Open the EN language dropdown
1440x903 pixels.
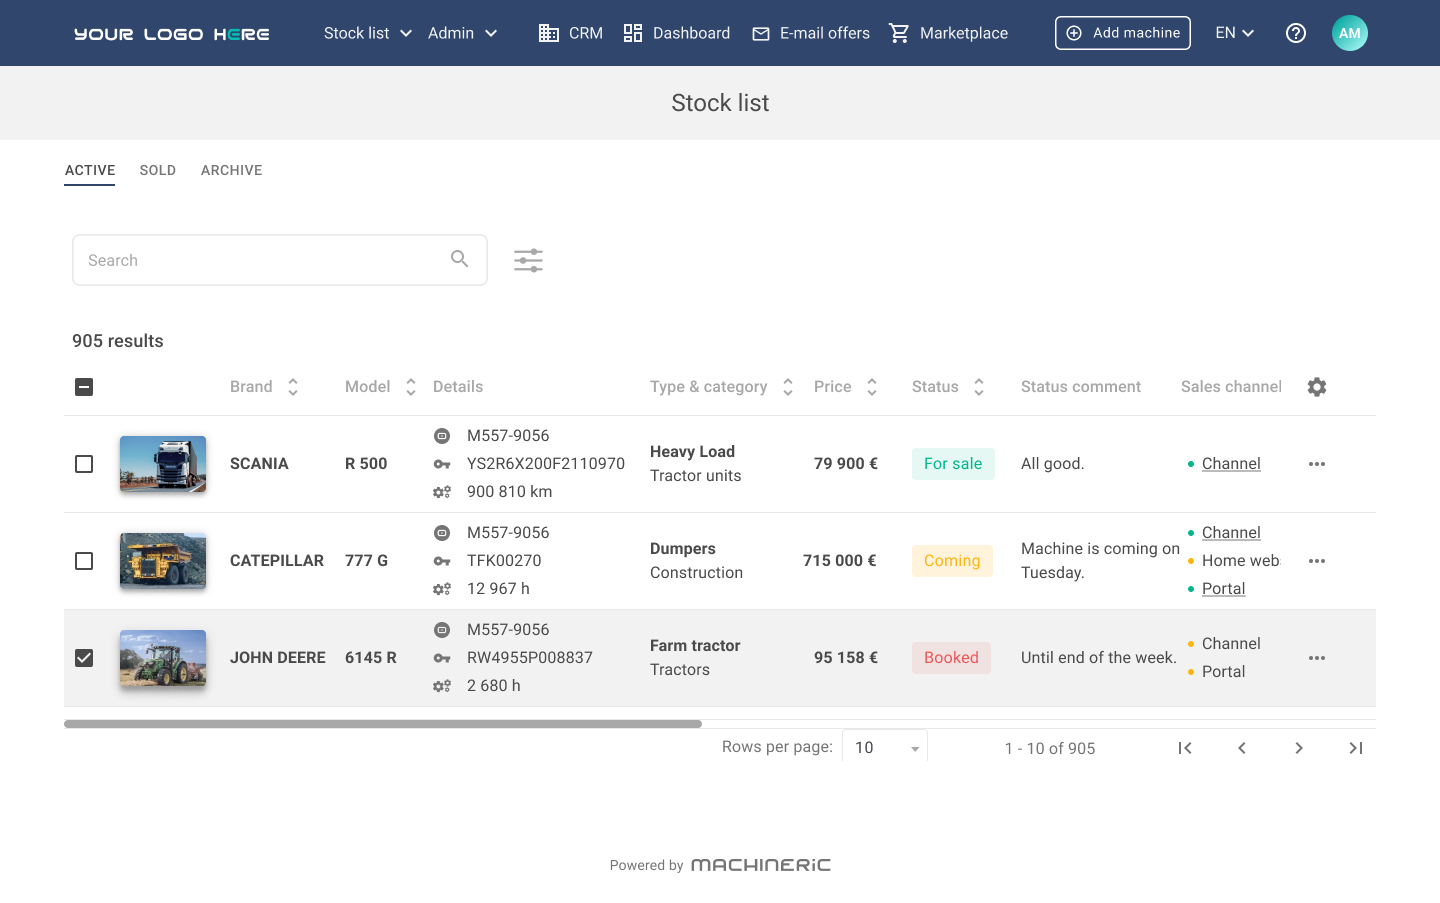coord(1234,33)
